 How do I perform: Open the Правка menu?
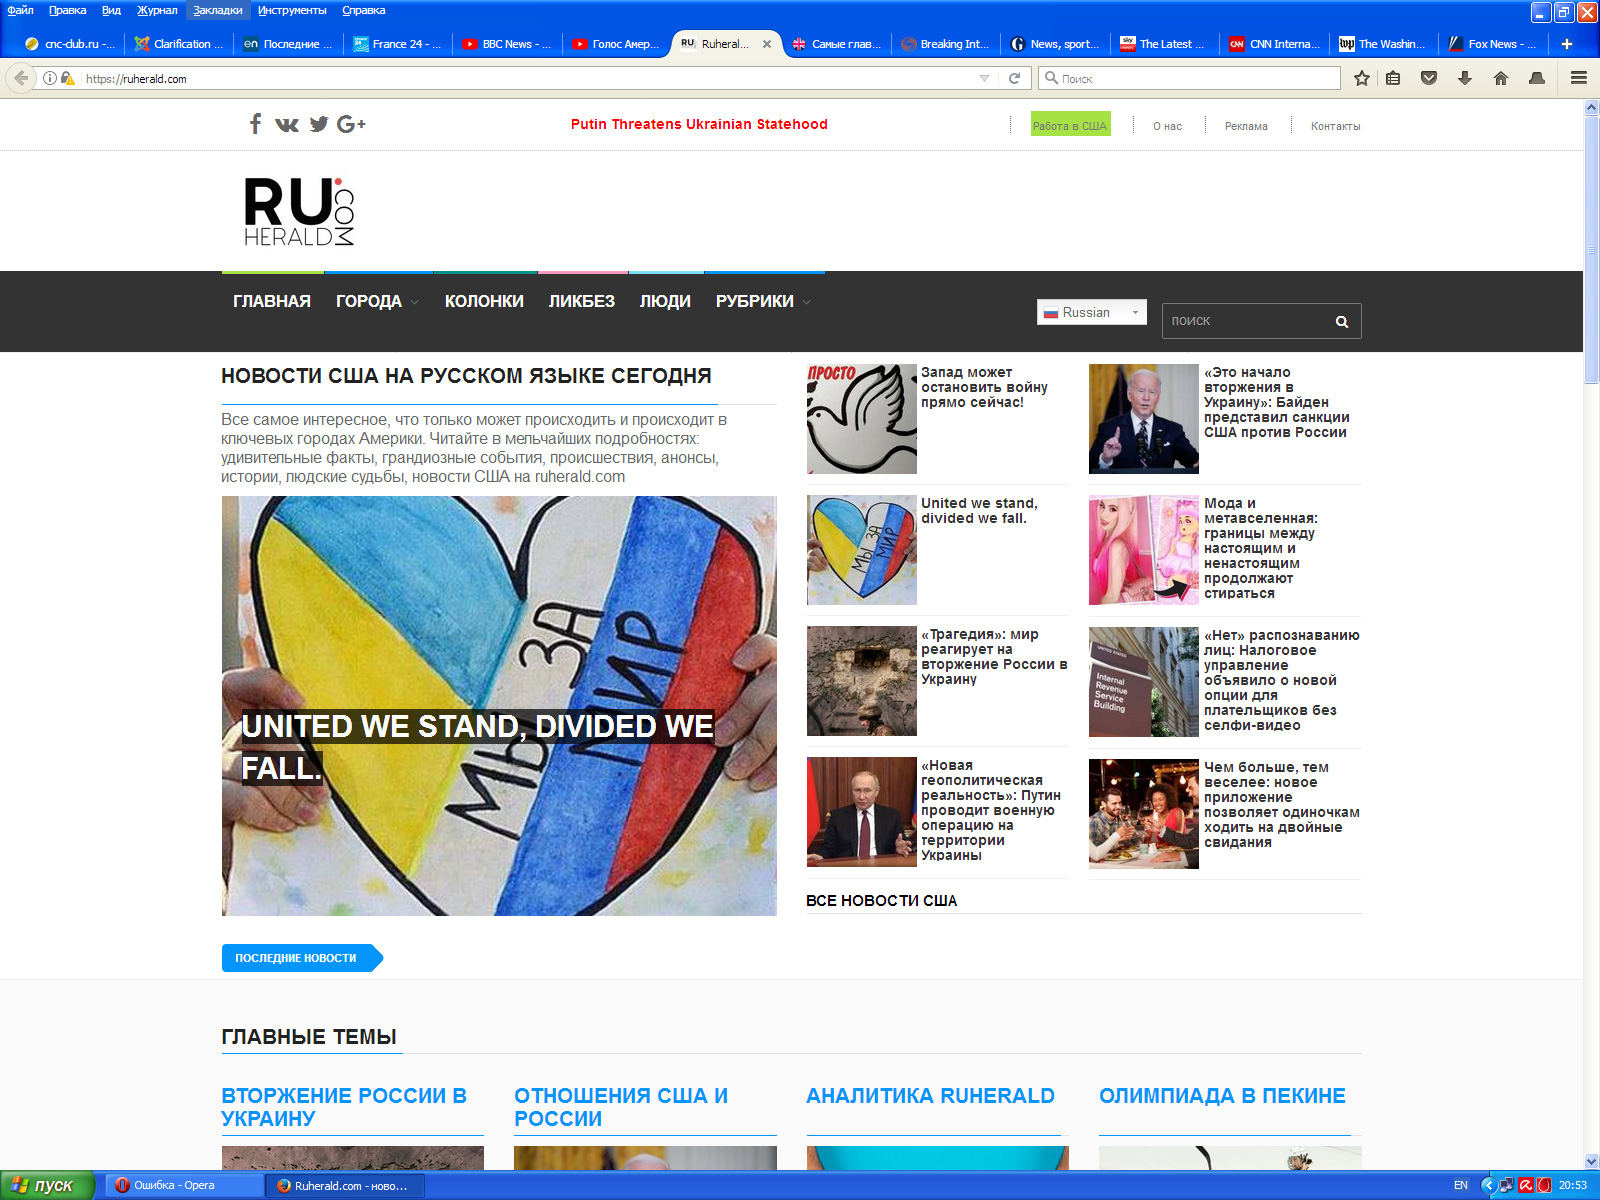67,10
